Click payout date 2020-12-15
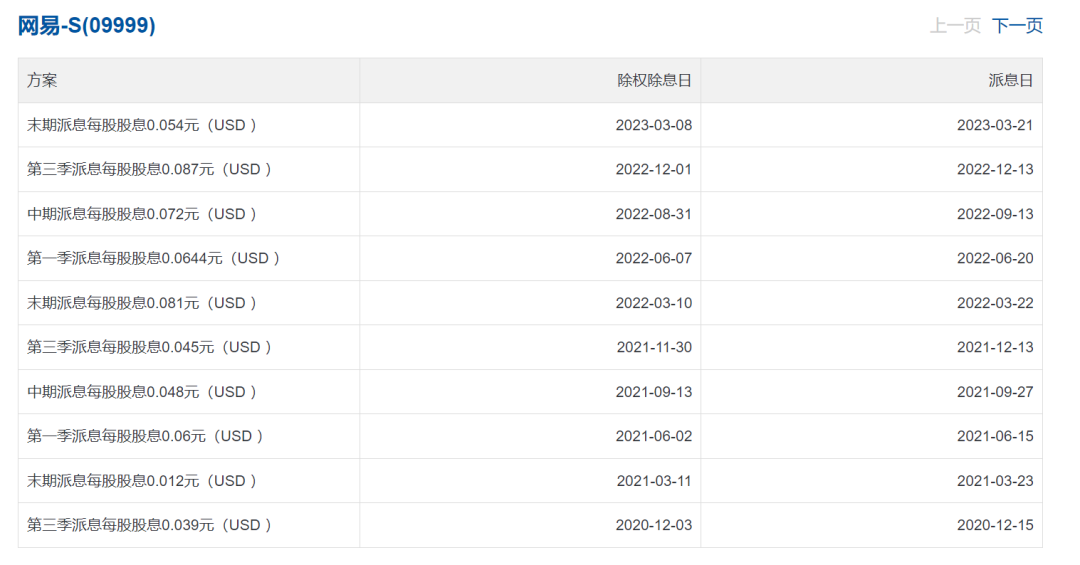1080x565 pixels. (x=995, y=525)
